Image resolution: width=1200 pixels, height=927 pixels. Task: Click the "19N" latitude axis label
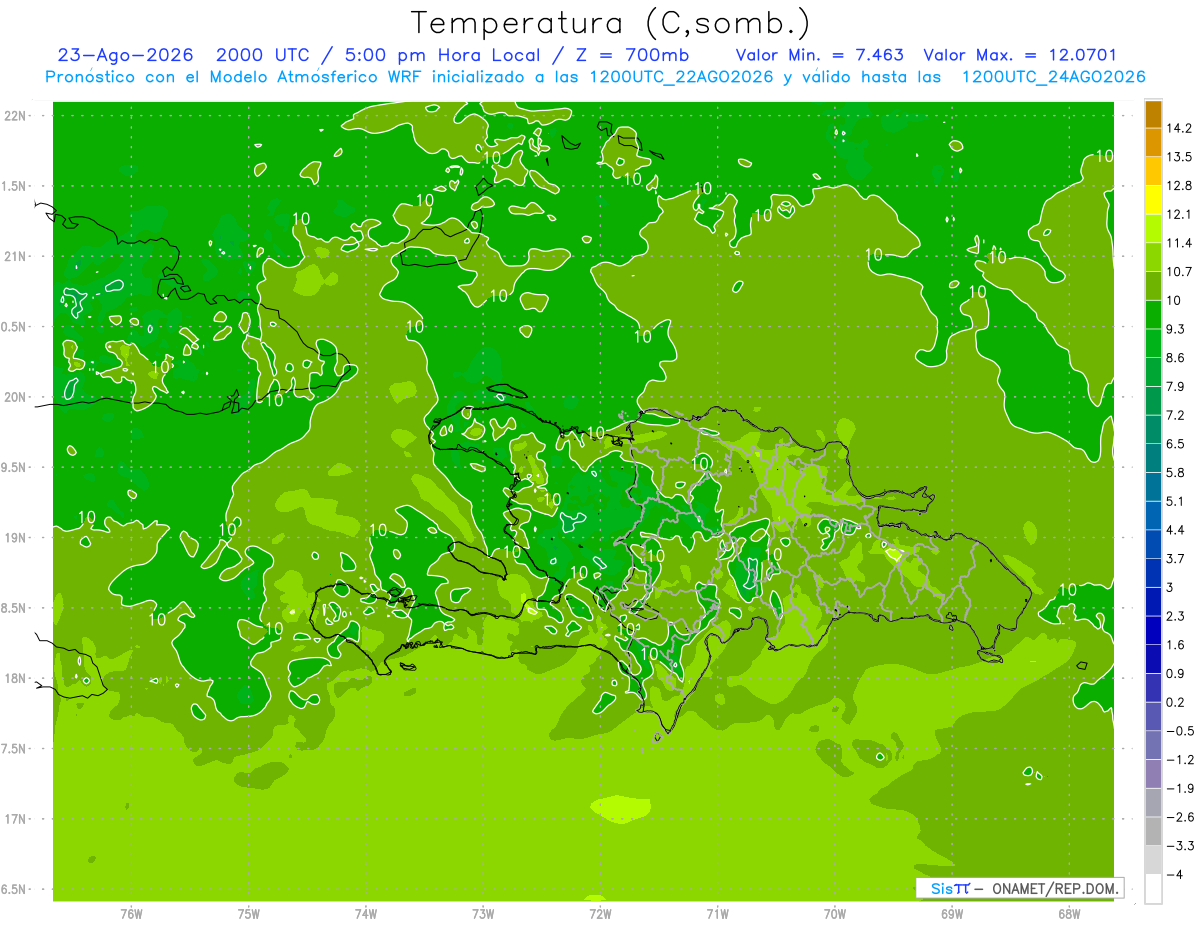click(16, 538)
